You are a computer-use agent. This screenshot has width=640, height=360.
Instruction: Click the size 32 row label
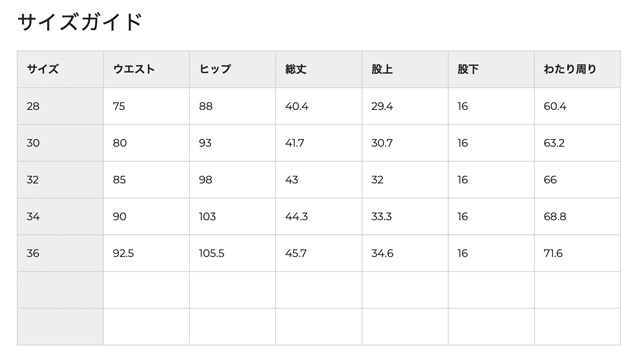[x=60, y=180]
